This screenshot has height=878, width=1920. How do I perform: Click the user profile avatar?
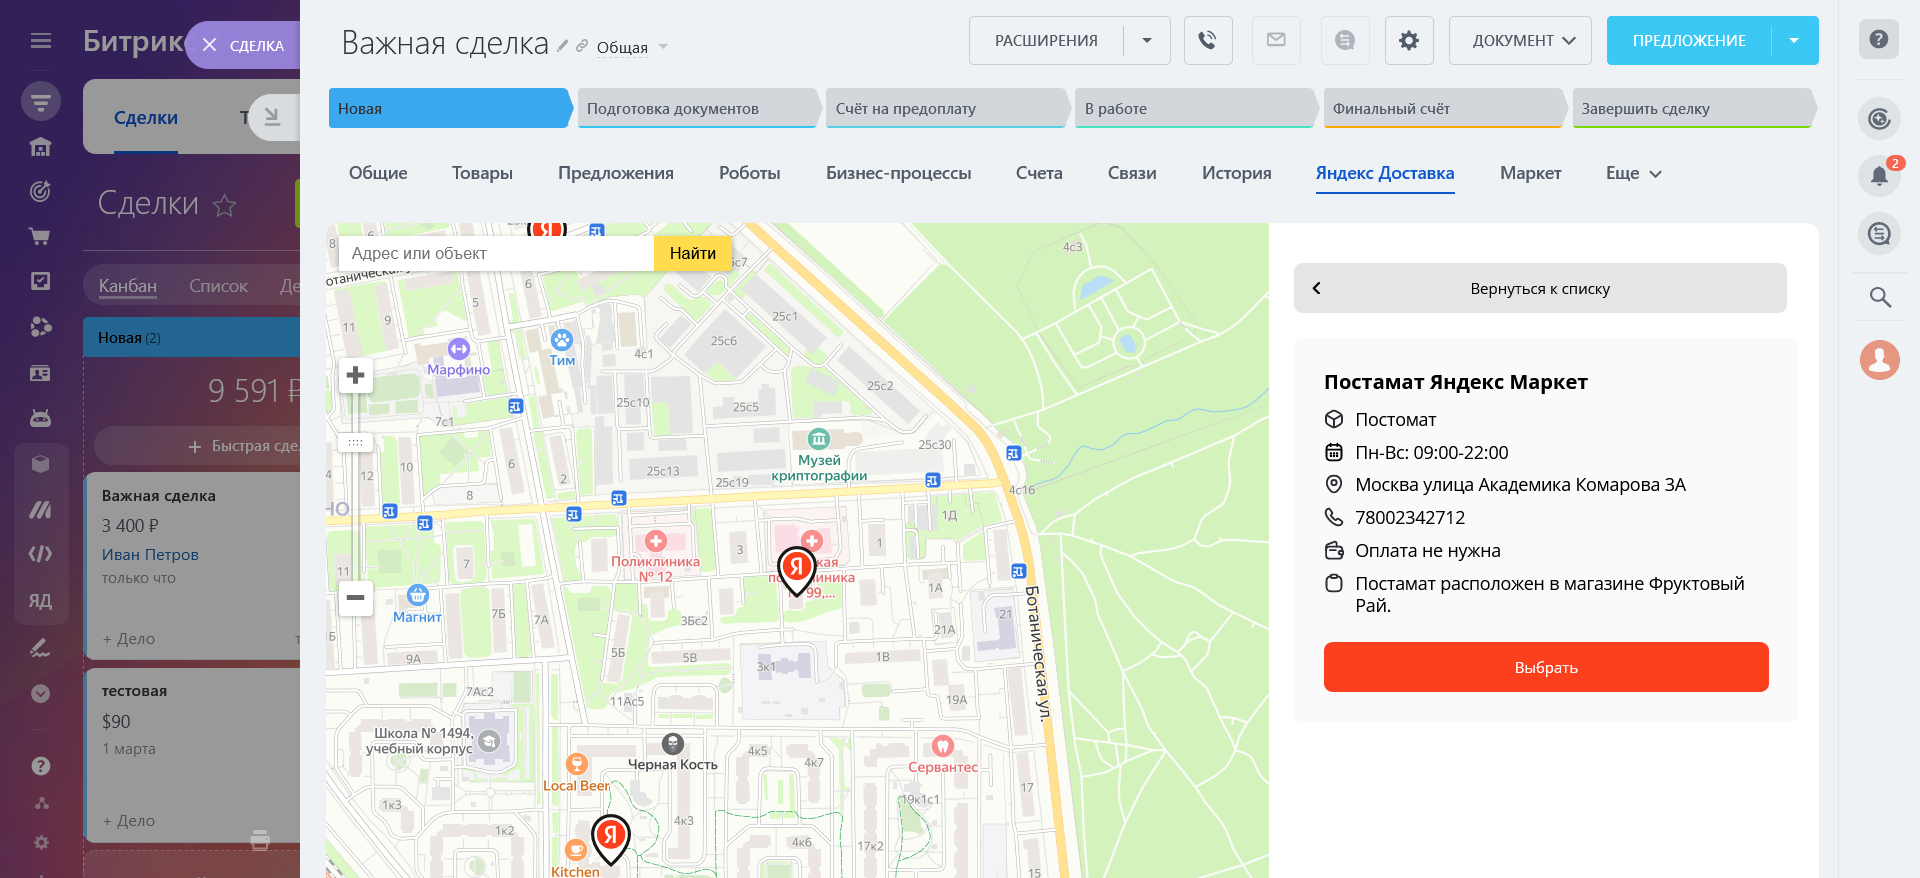pyautogui.click(x=1879, y=360)
